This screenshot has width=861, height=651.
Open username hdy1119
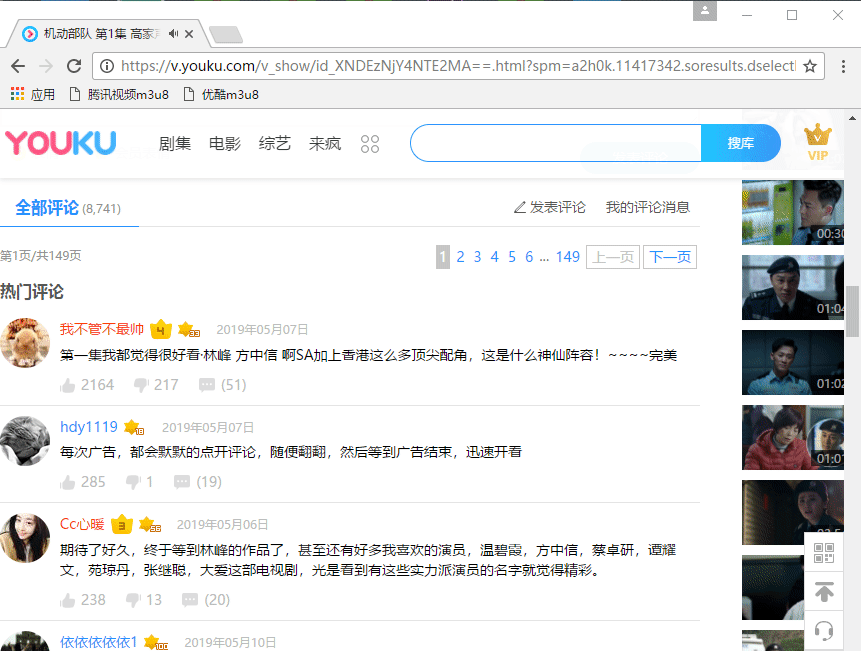tap(88, 426)
